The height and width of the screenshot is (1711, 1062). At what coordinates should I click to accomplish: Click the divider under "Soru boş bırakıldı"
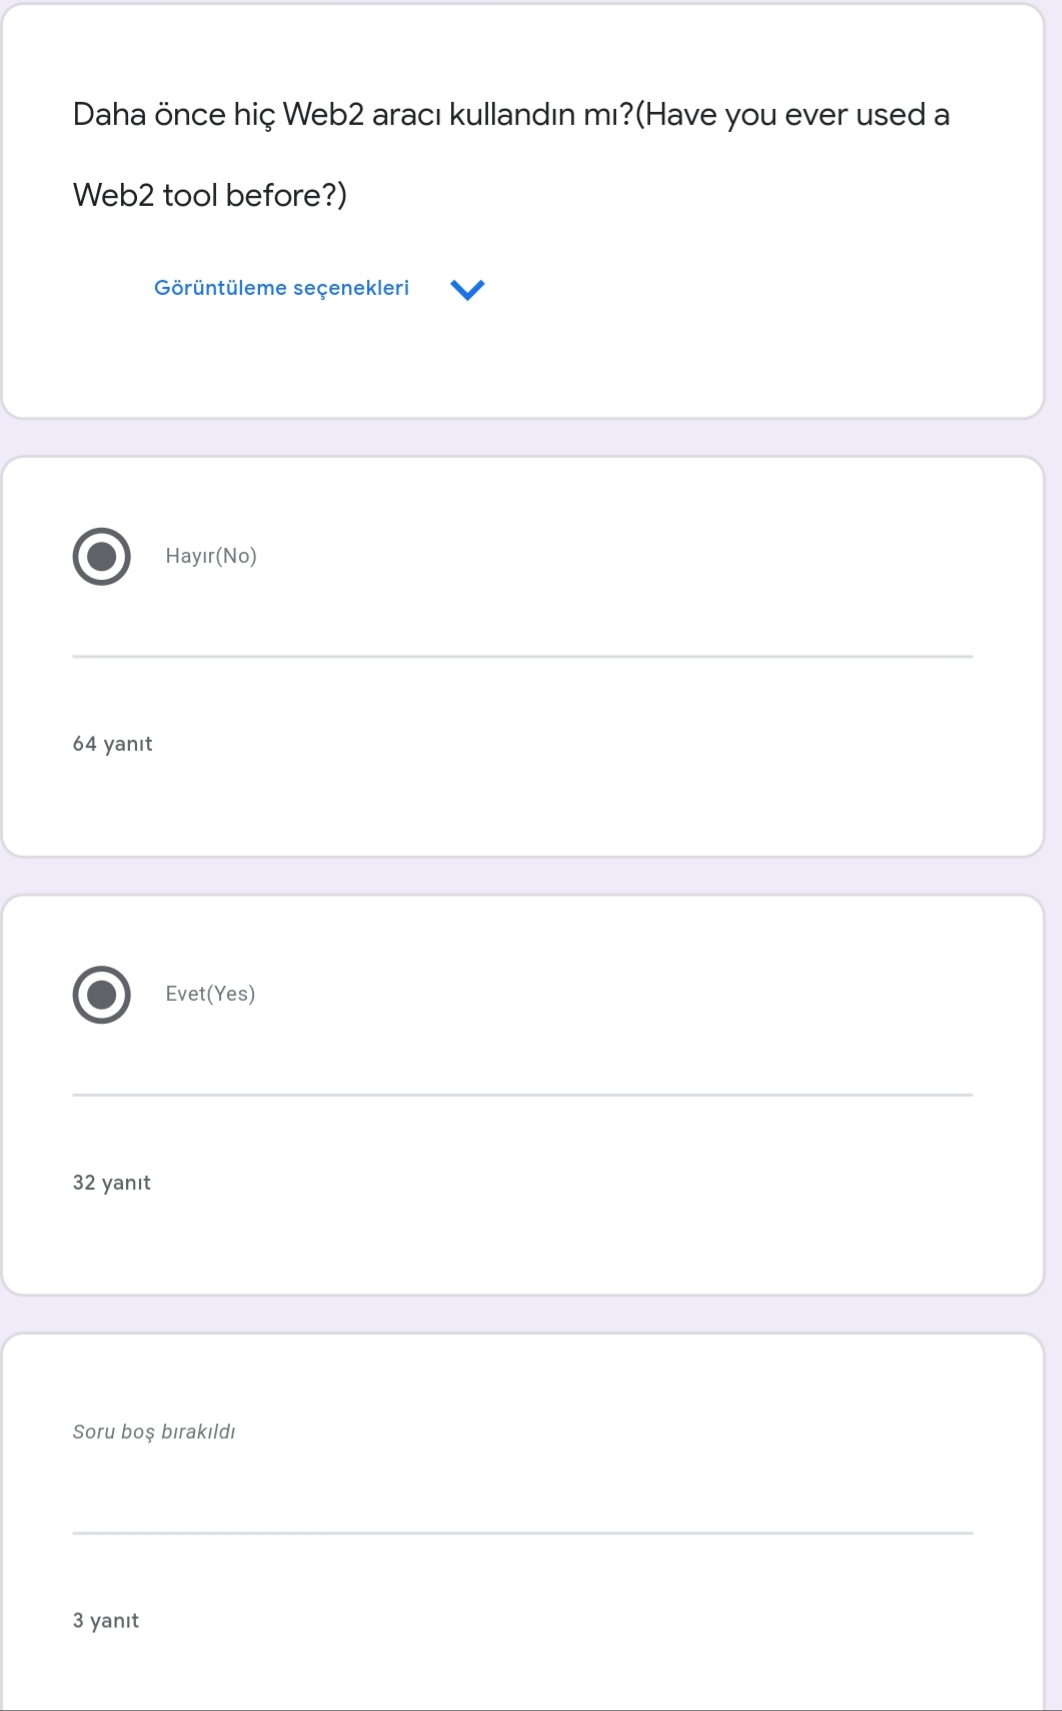522,1533
